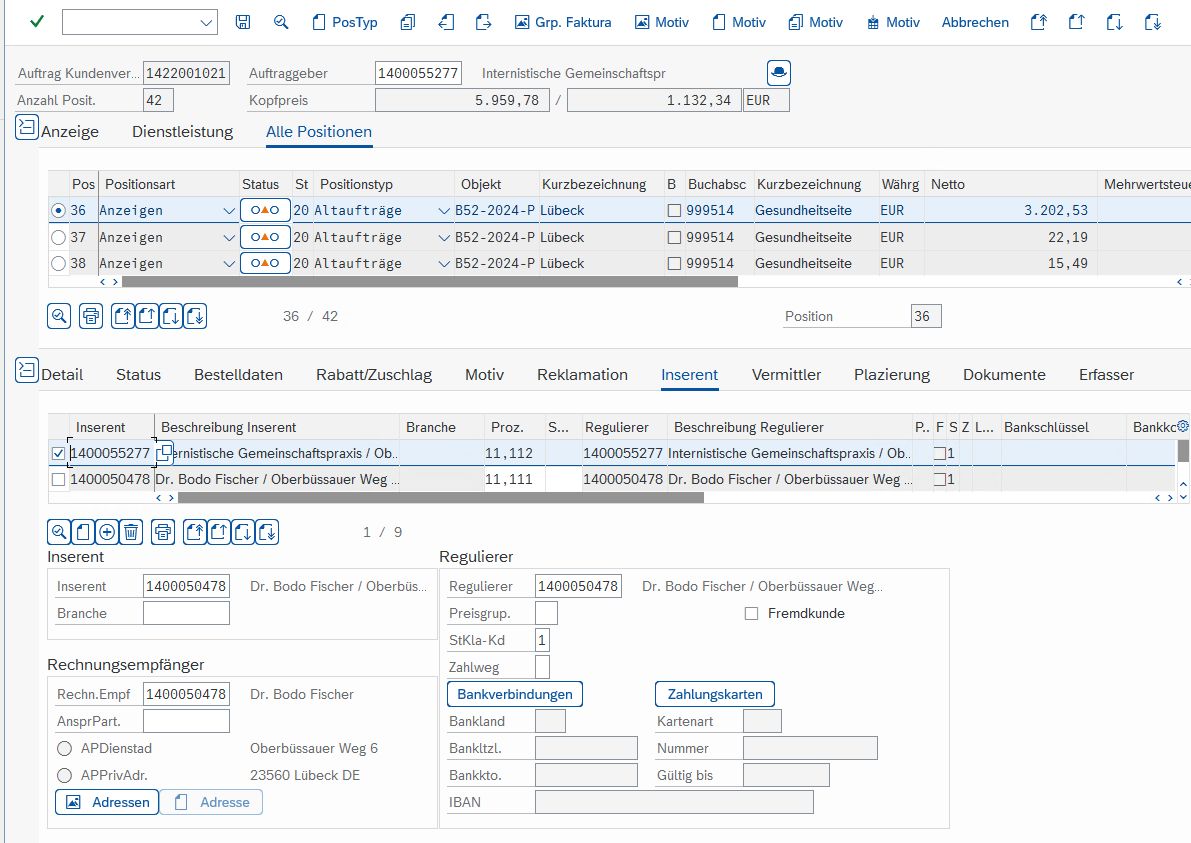1191x843 pixels.
Task: Toggle checkbox for Inserent row 1400050478
Action: [58, 480]
